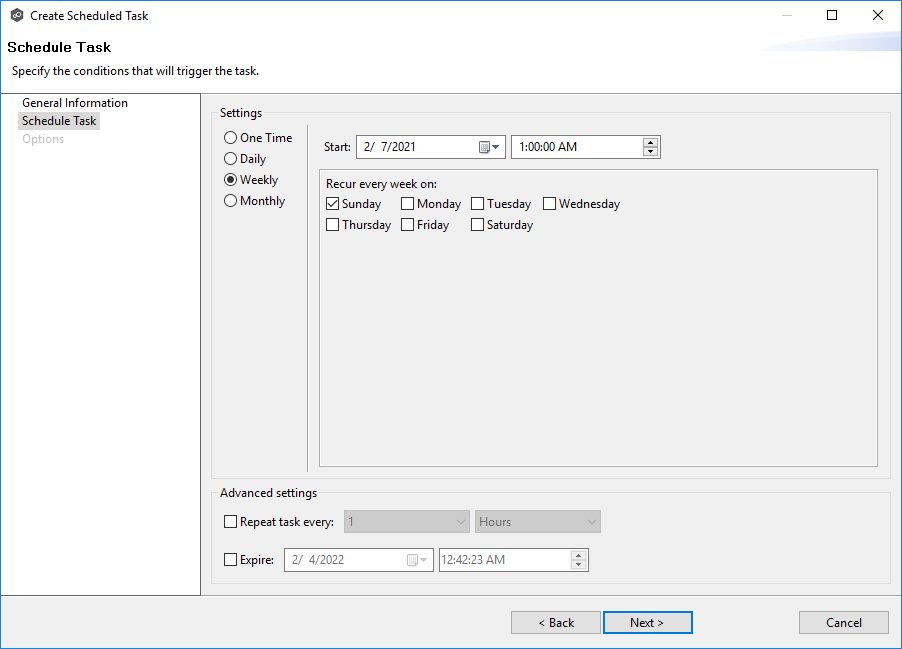The height and width of the screenshot is (649, 902).
Task: Click the Next button
Action: click(x=647, y=622)
